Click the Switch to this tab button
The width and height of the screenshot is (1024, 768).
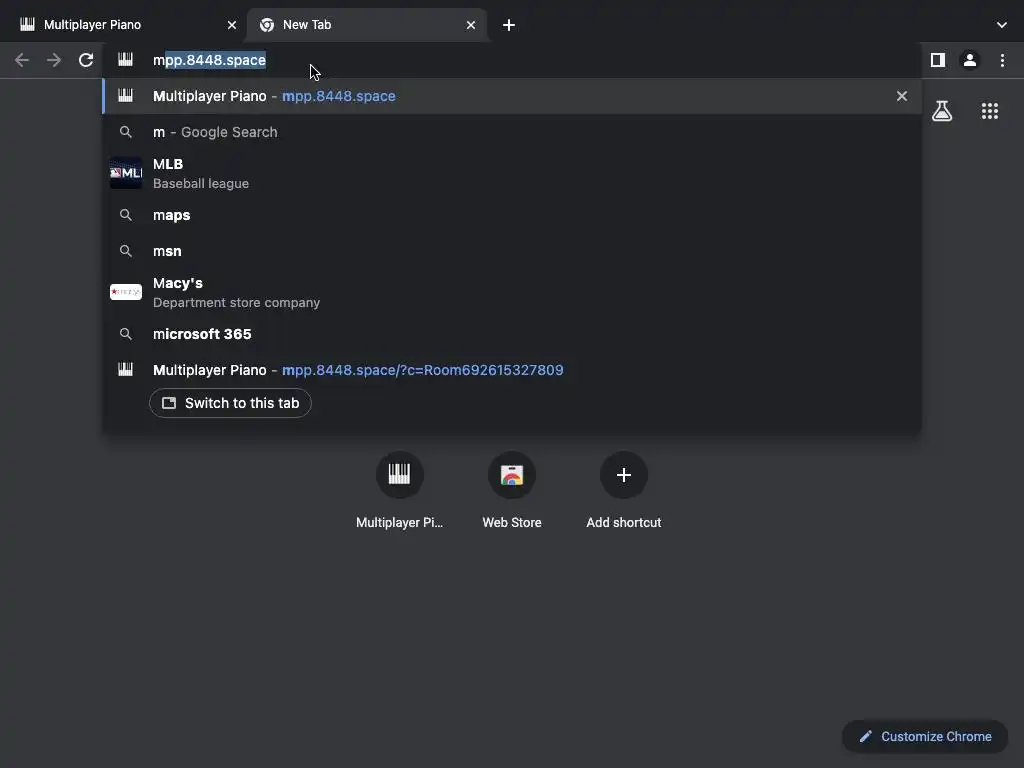pos(231,403)
